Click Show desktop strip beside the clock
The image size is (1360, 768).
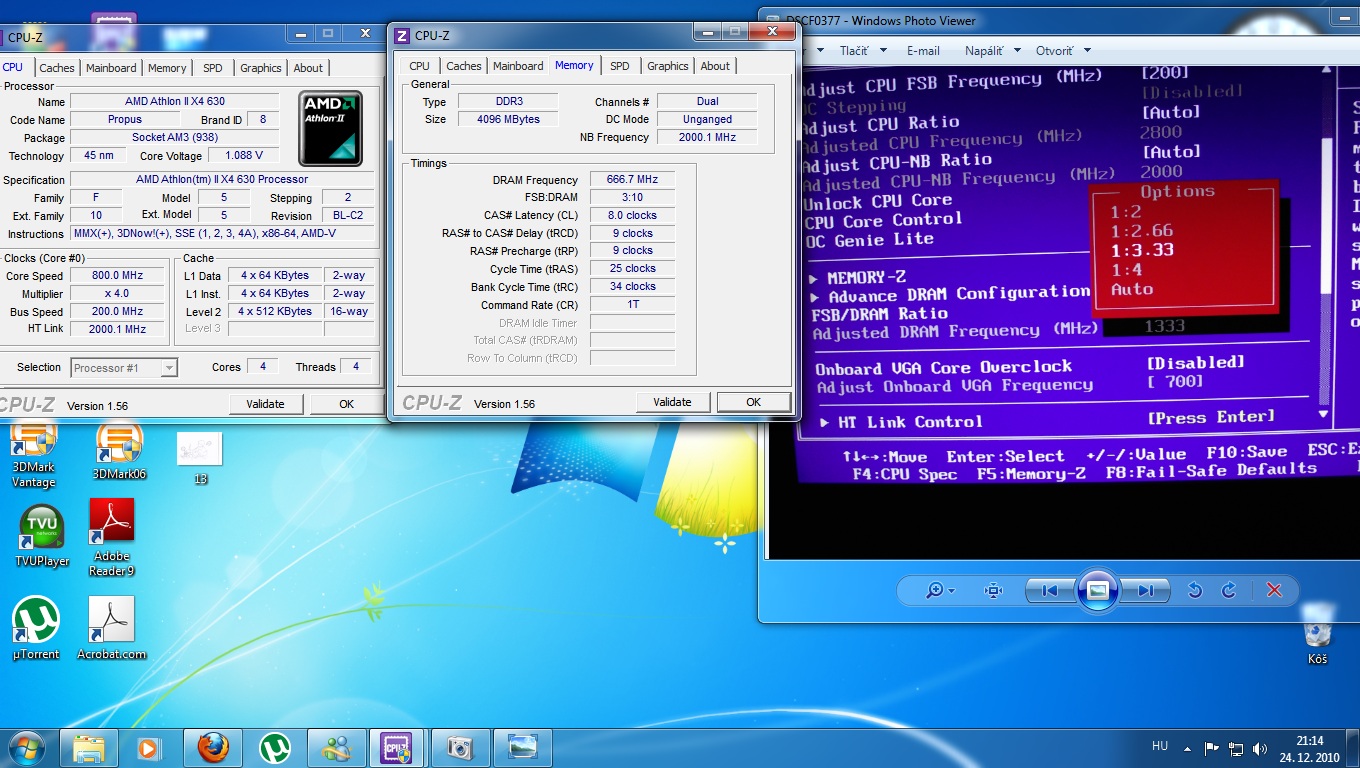tap(1353, 749)
